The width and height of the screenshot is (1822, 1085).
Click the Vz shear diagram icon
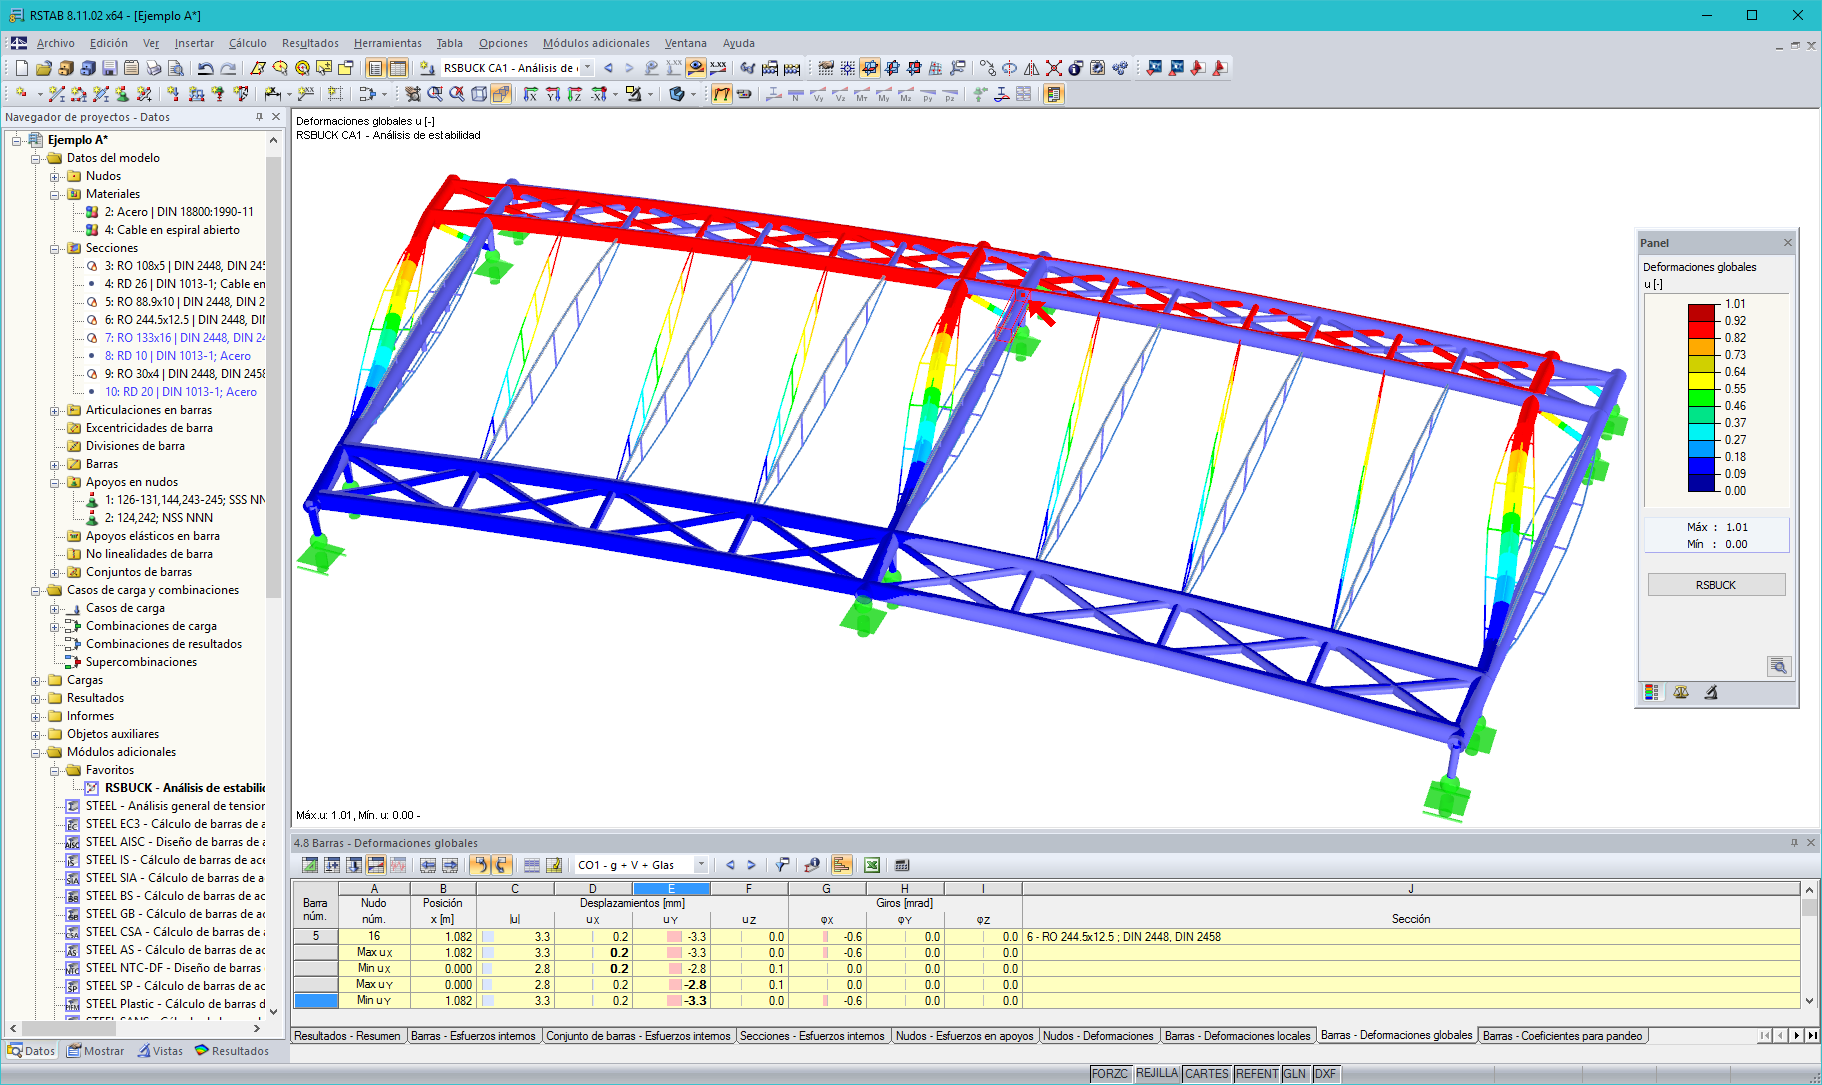click(840, 94)
